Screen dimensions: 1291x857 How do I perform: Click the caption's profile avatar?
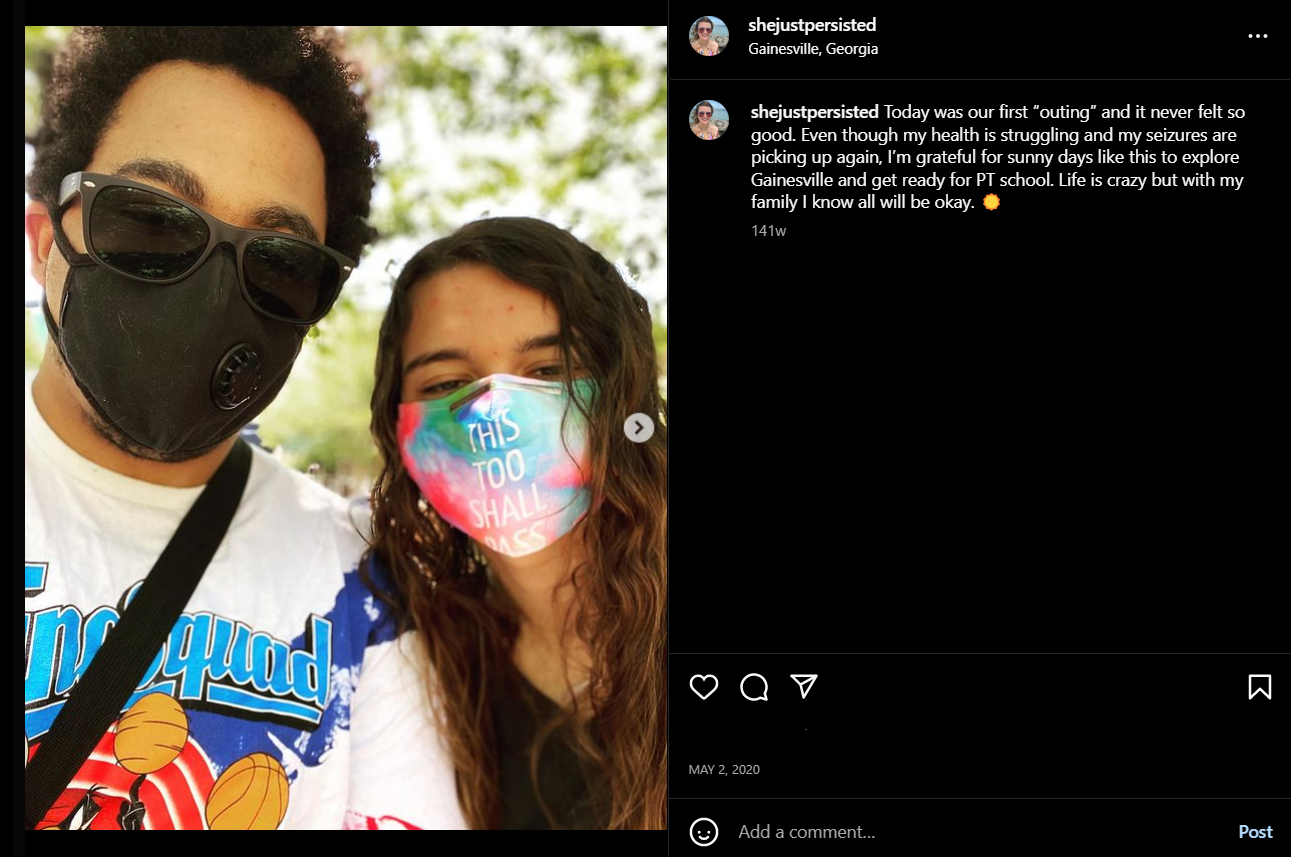(x=708, y=120)
